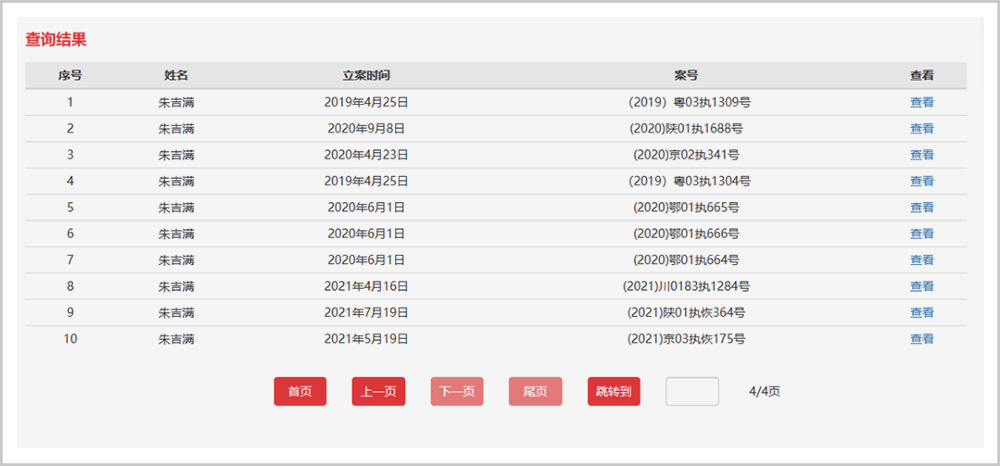This screenshot has height=466, width=1000.
Task: Click the 上一页 previous page button
Action: [x=378, y=392]
